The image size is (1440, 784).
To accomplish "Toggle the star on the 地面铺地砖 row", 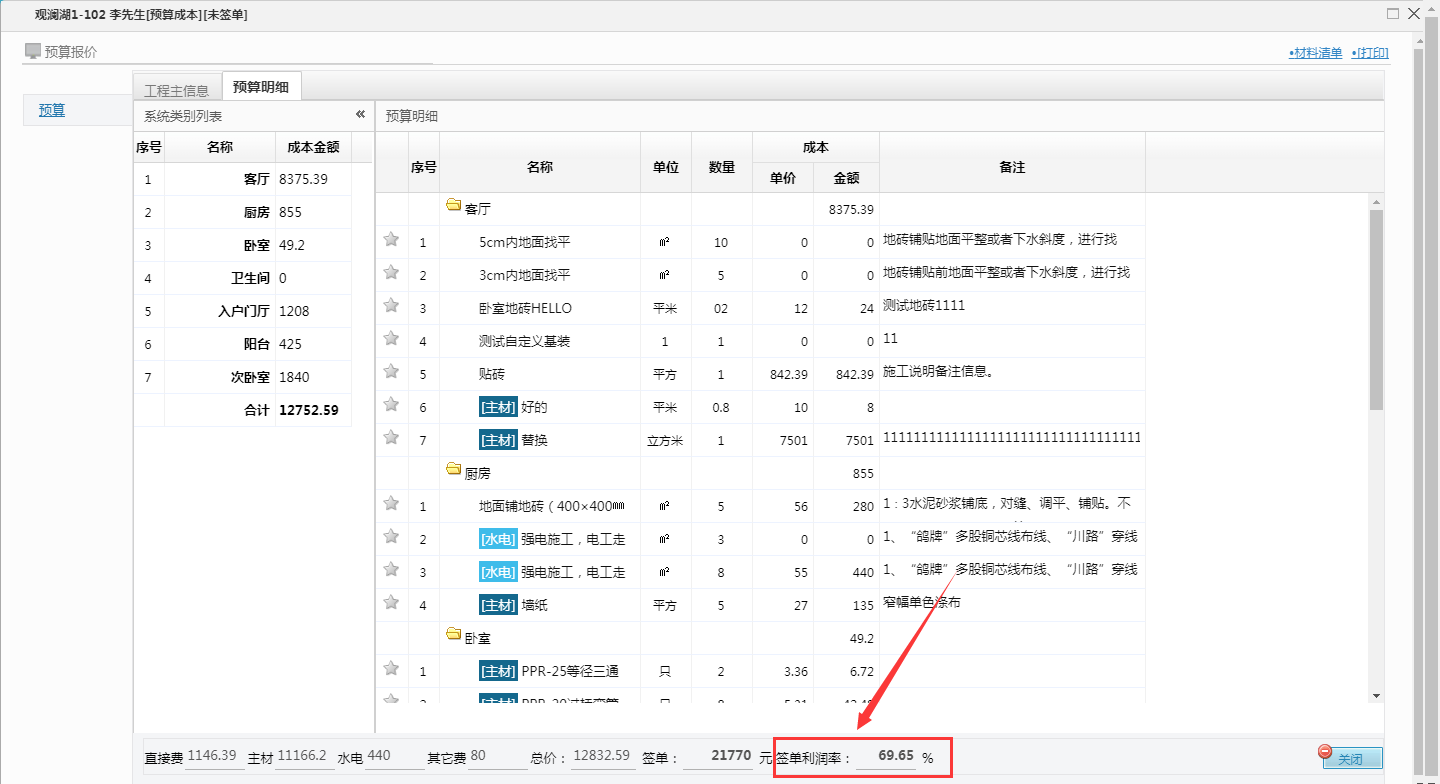I will click(390, 505).
